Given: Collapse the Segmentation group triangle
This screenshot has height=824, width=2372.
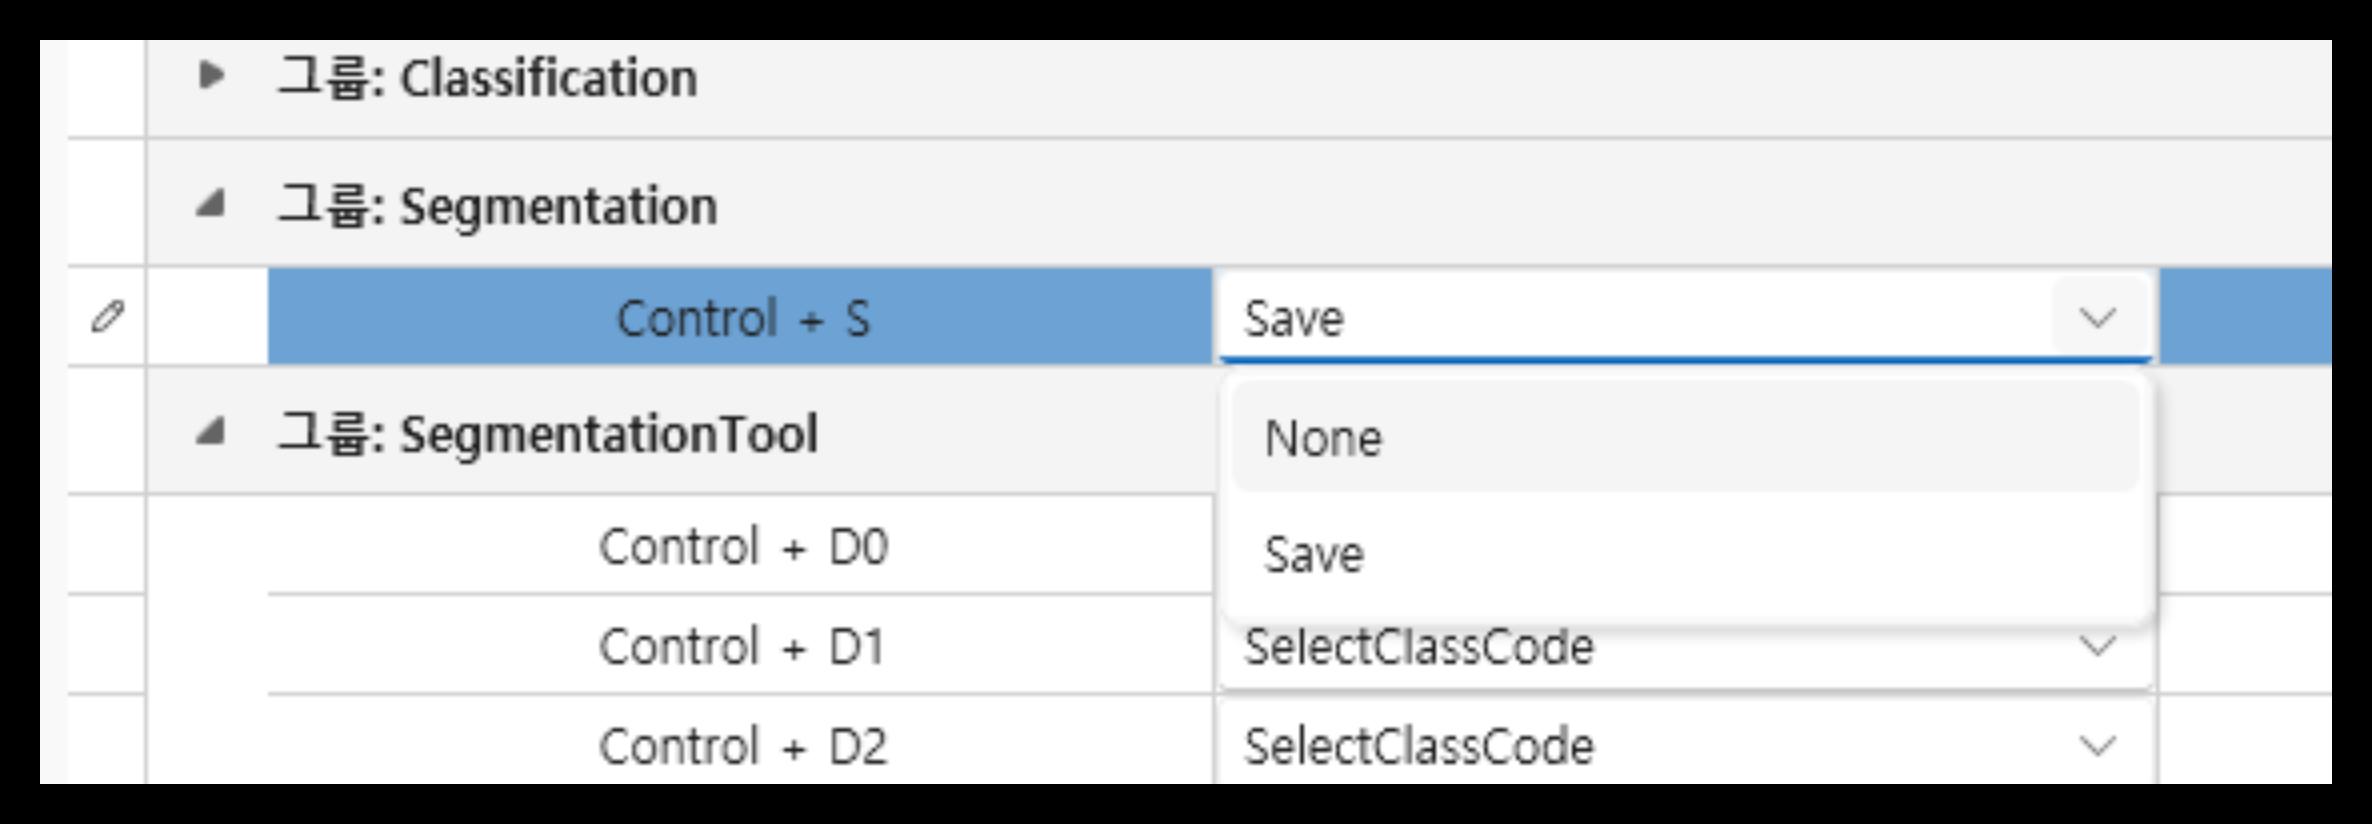Looking at the screenshot, I should point(210,205).
